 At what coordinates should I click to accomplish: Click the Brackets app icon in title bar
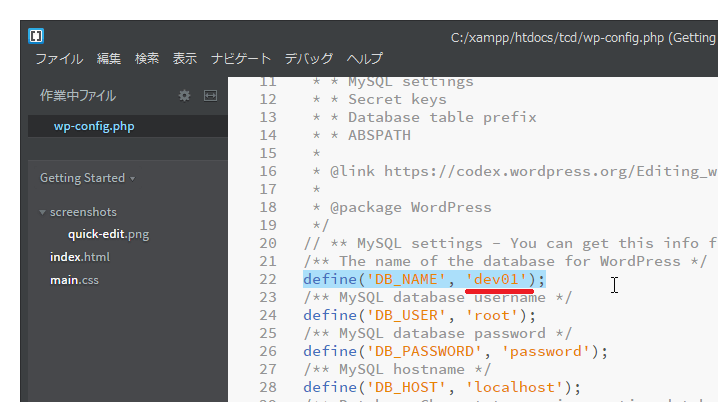pyautogui.click(x=37, y=37)
